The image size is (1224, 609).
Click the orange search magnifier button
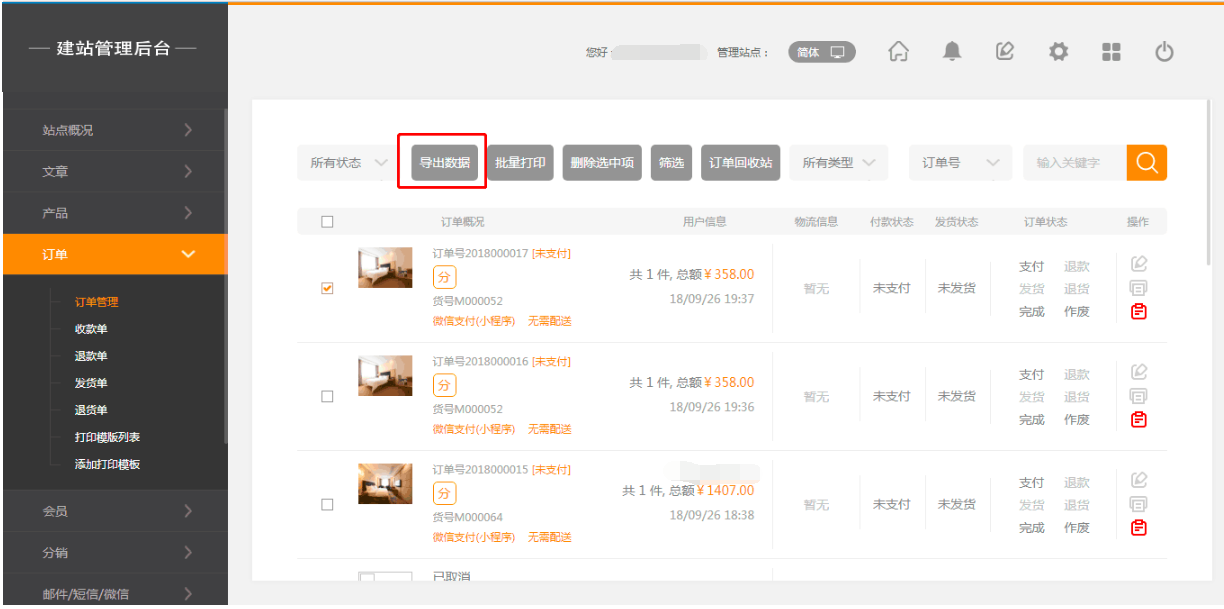click(1146, 162)
